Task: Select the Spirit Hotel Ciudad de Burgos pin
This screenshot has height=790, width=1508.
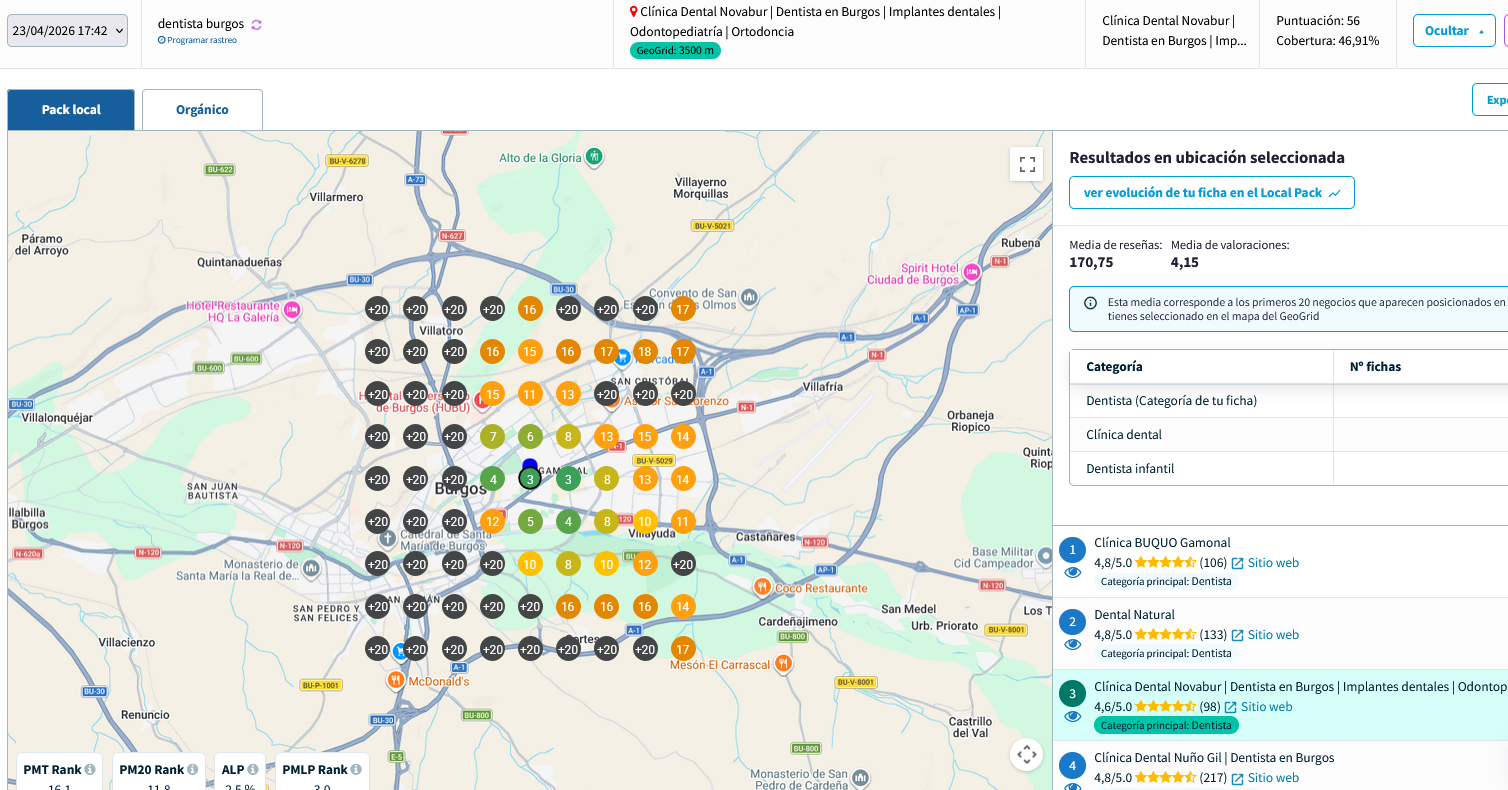Action: coord(971,270)
